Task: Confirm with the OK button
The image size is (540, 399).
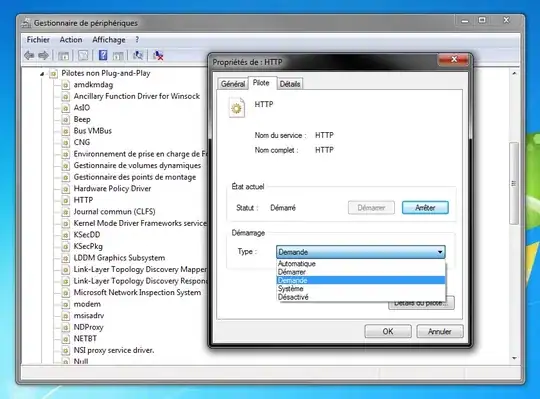Action: pyautogui.click(x=388, y=331)
